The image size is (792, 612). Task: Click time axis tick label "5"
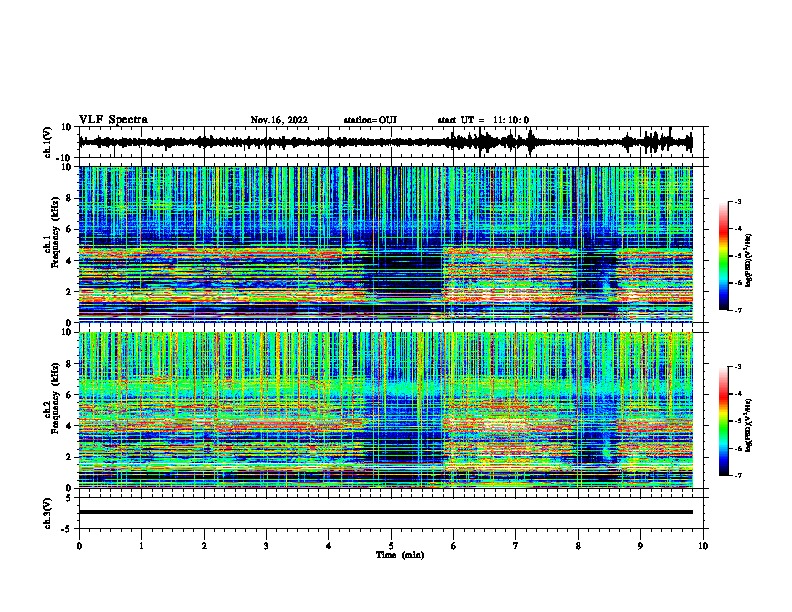(391, 546)
